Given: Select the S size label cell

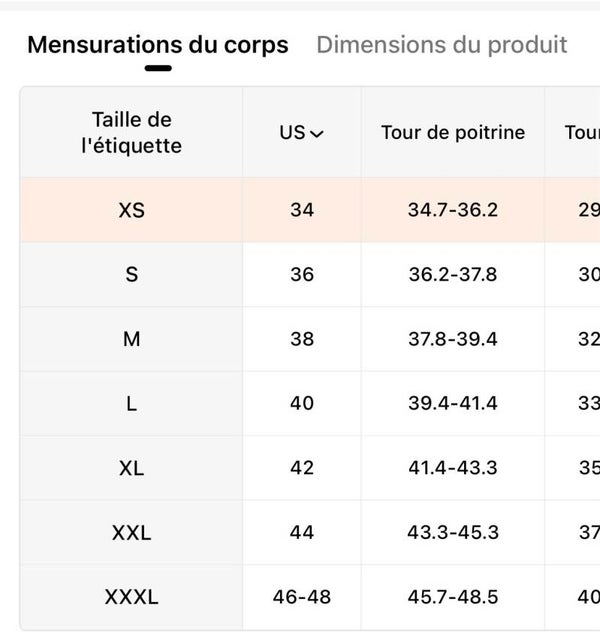Looking at the screenshot, I should (x=131, y=274).
